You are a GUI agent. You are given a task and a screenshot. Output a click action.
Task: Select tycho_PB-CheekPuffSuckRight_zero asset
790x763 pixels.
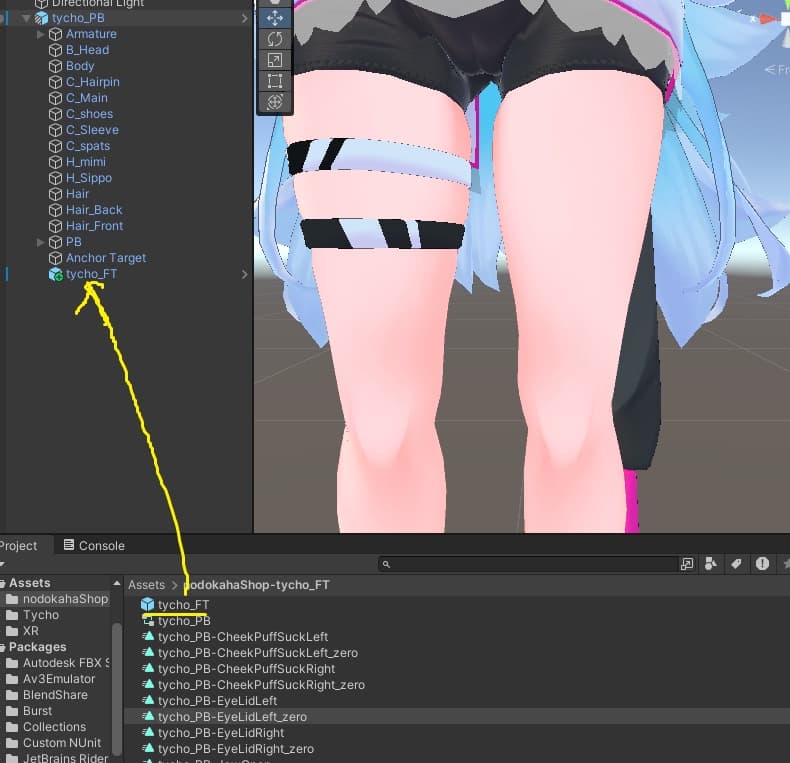point(261,685)
